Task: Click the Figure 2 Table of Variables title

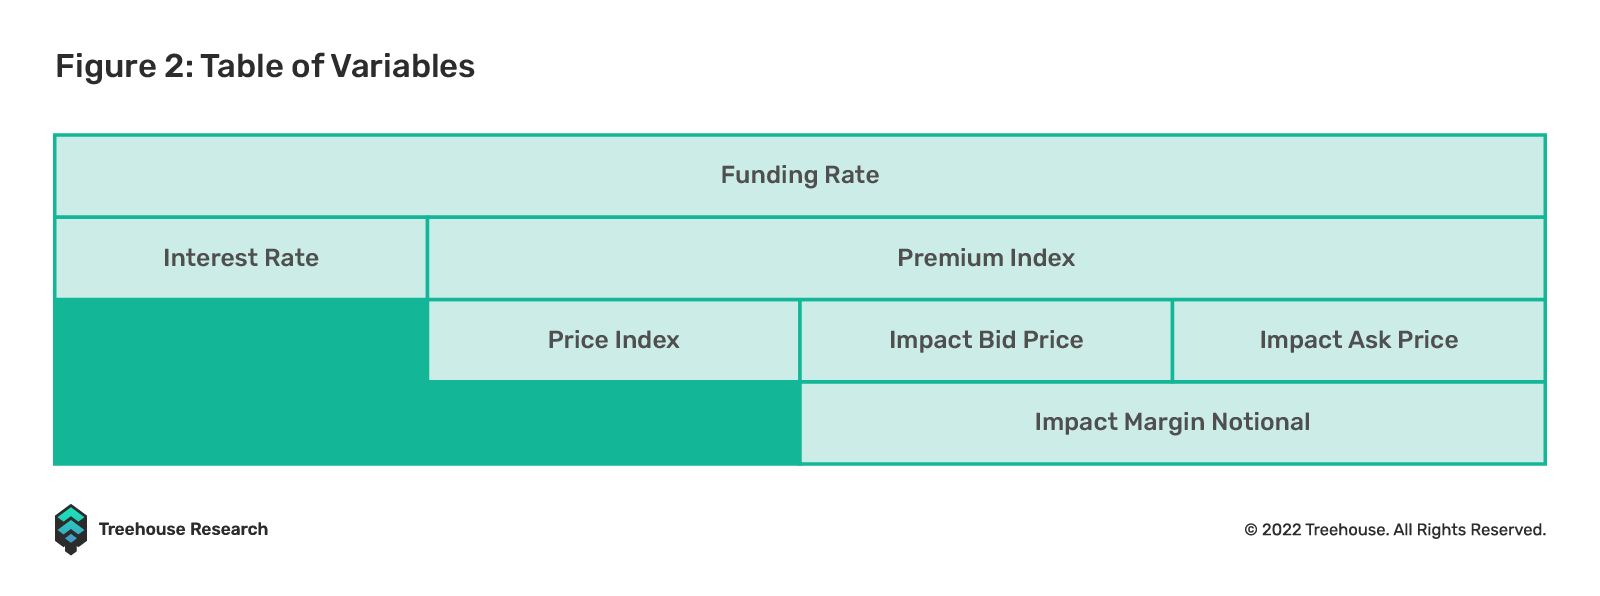Action: pyautogui.click(x=265, y=66)
